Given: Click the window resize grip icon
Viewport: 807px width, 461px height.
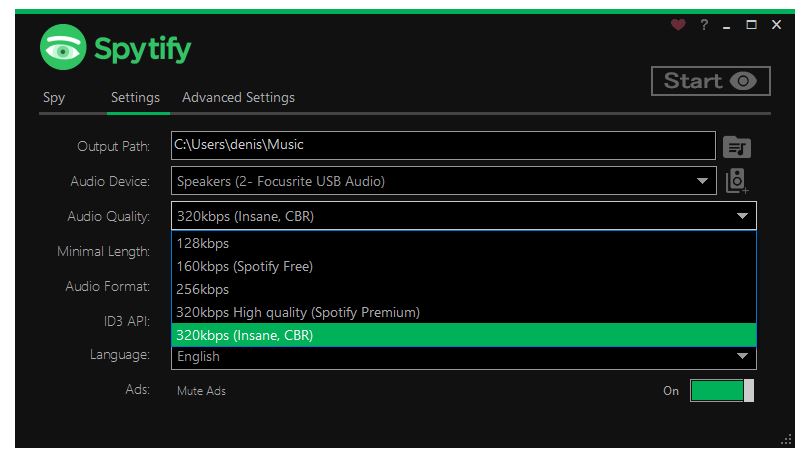Looking at the screenshot, I should 786,439.
